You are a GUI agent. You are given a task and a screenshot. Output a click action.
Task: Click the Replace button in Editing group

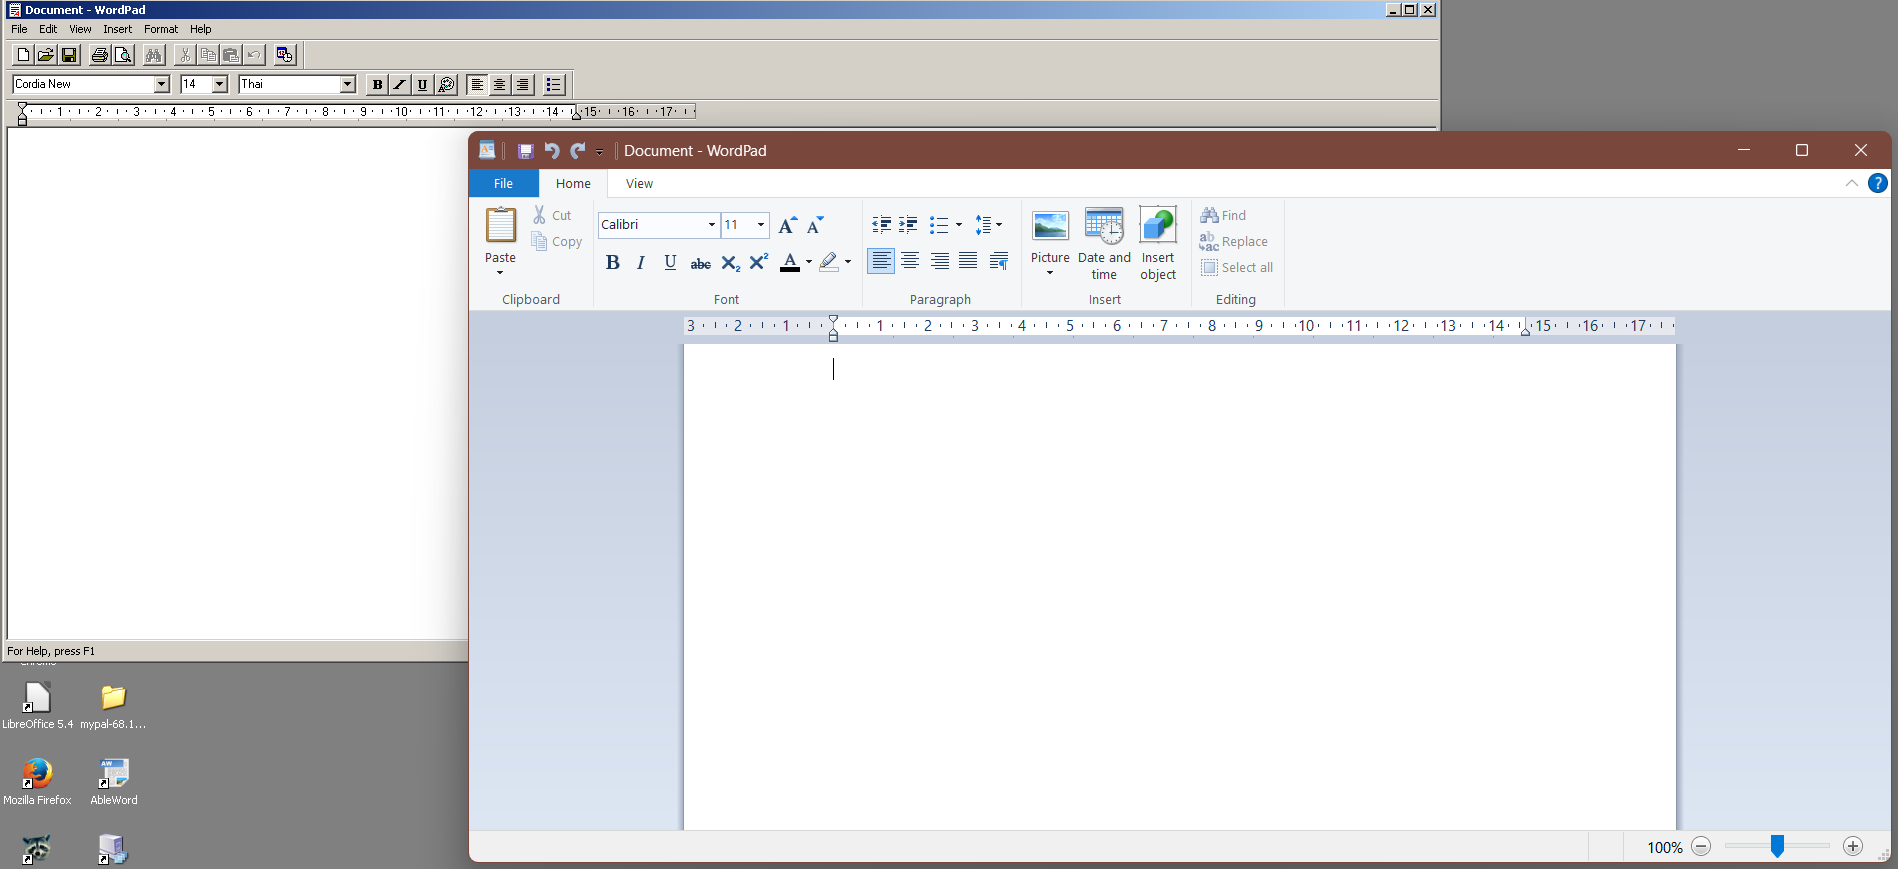[1234, 242]
